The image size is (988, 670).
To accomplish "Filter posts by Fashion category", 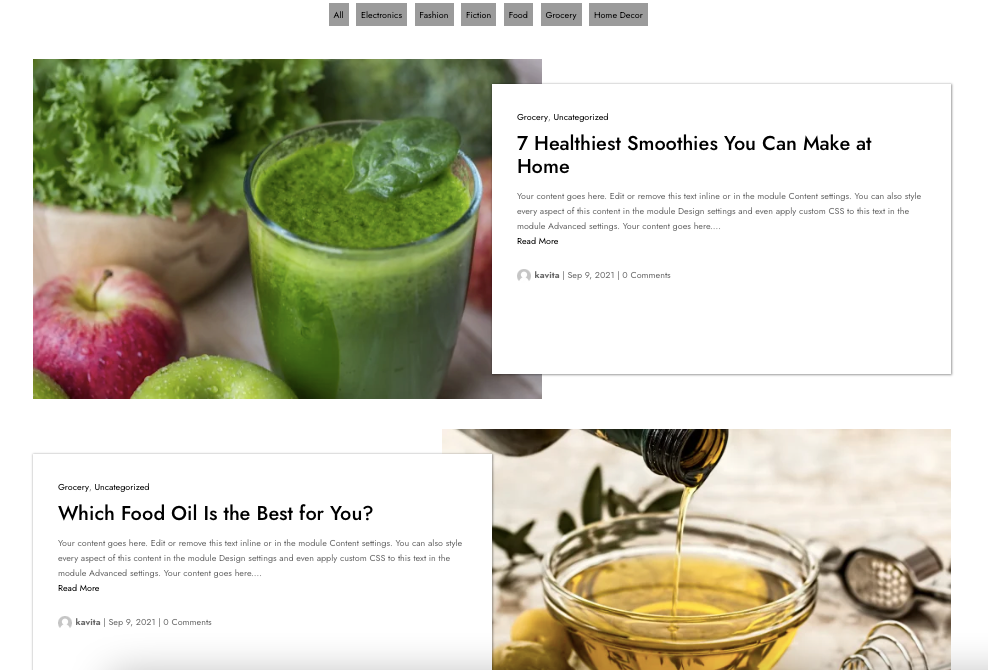I will pyautogui.click(x=434, y=15).
